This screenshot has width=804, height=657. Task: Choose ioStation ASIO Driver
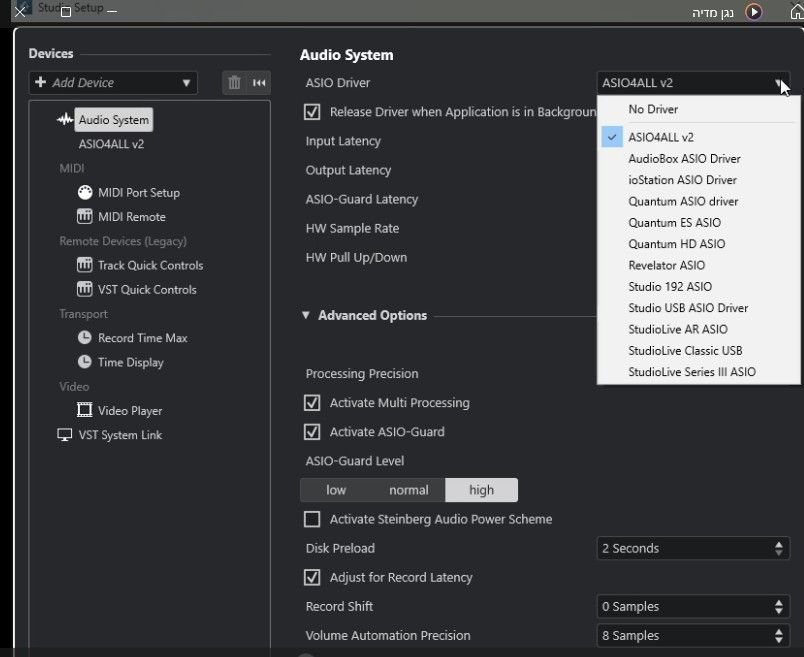click(x=699, y=180)
